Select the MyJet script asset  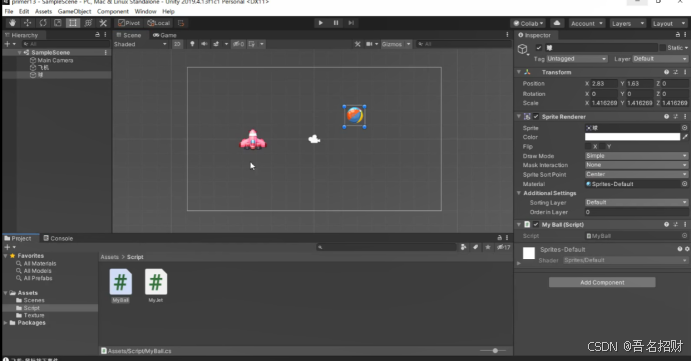tap(156, 286)
